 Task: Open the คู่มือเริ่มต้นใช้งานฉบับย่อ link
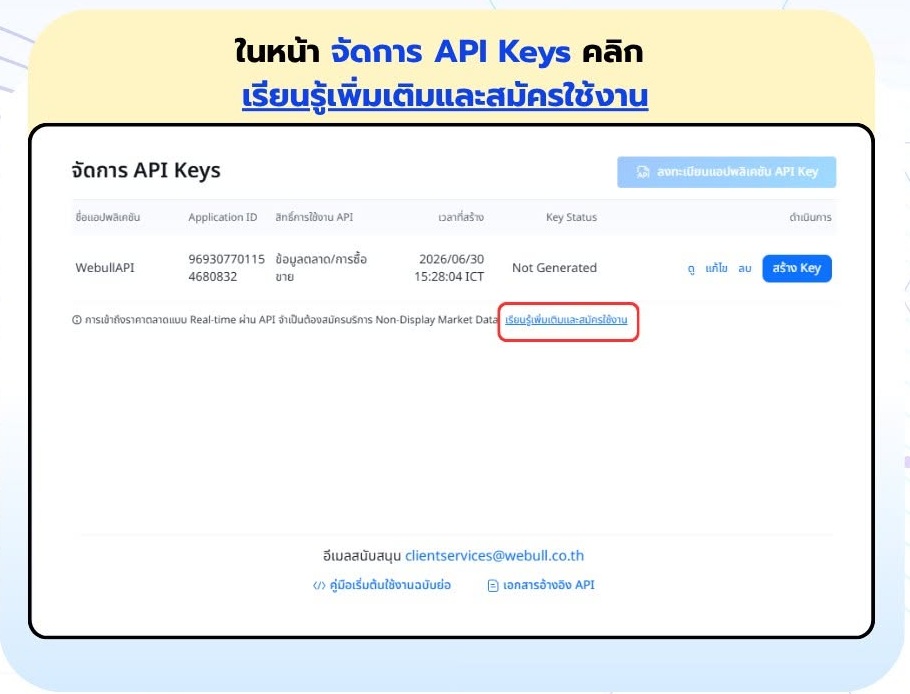(390, 585)
